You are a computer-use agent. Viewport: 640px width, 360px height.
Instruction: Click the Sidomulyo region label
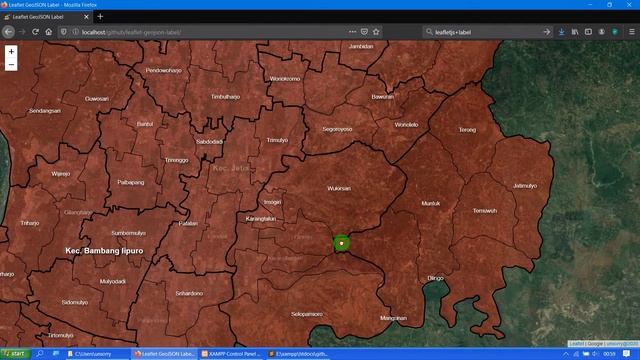click(75, 302)
